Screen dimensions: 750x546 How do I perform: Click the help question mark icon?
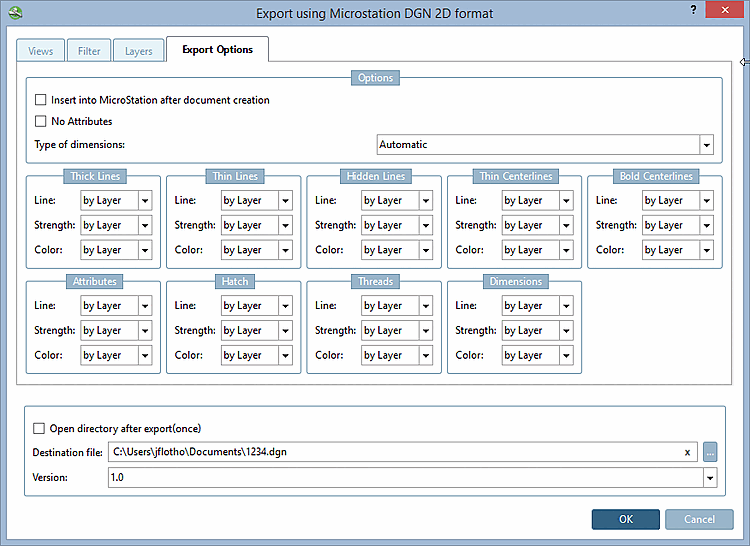coord(693,9)
